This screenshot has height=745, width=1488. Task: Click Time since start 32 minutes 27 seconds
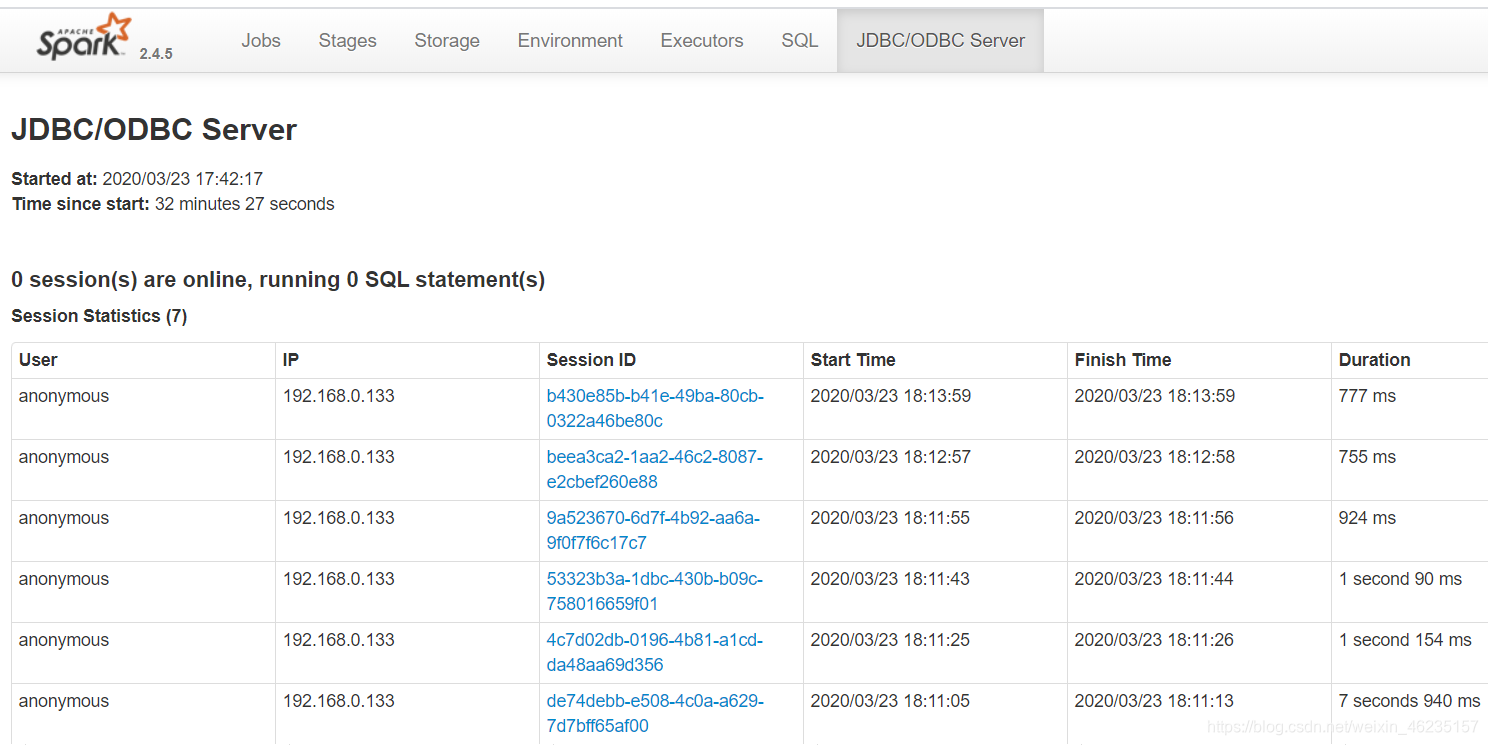coord(173,204)
